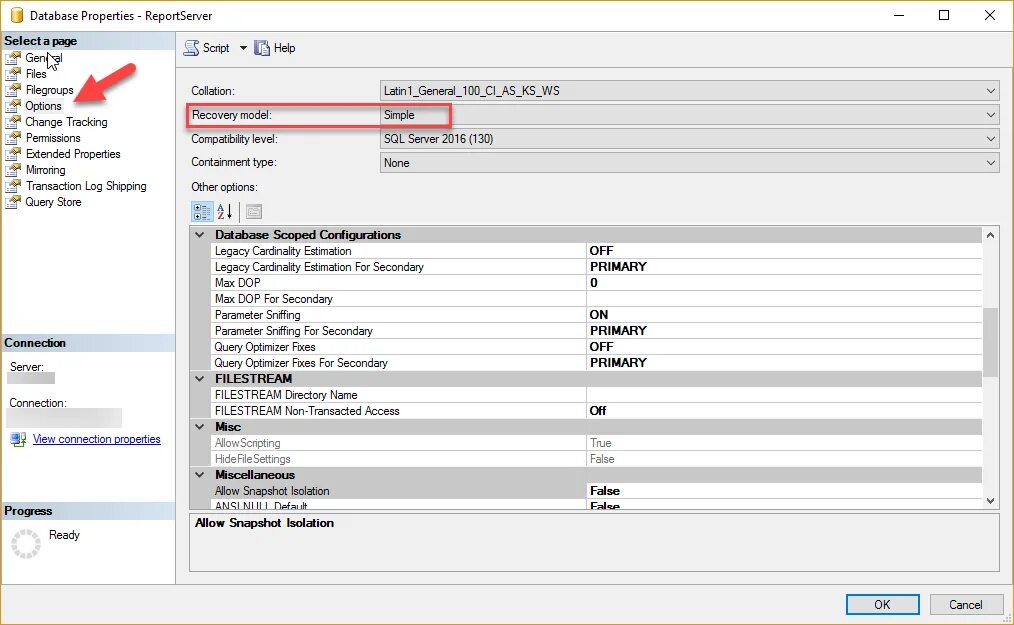Select Allow Snapshot Isolation False value

pos(784,491)
